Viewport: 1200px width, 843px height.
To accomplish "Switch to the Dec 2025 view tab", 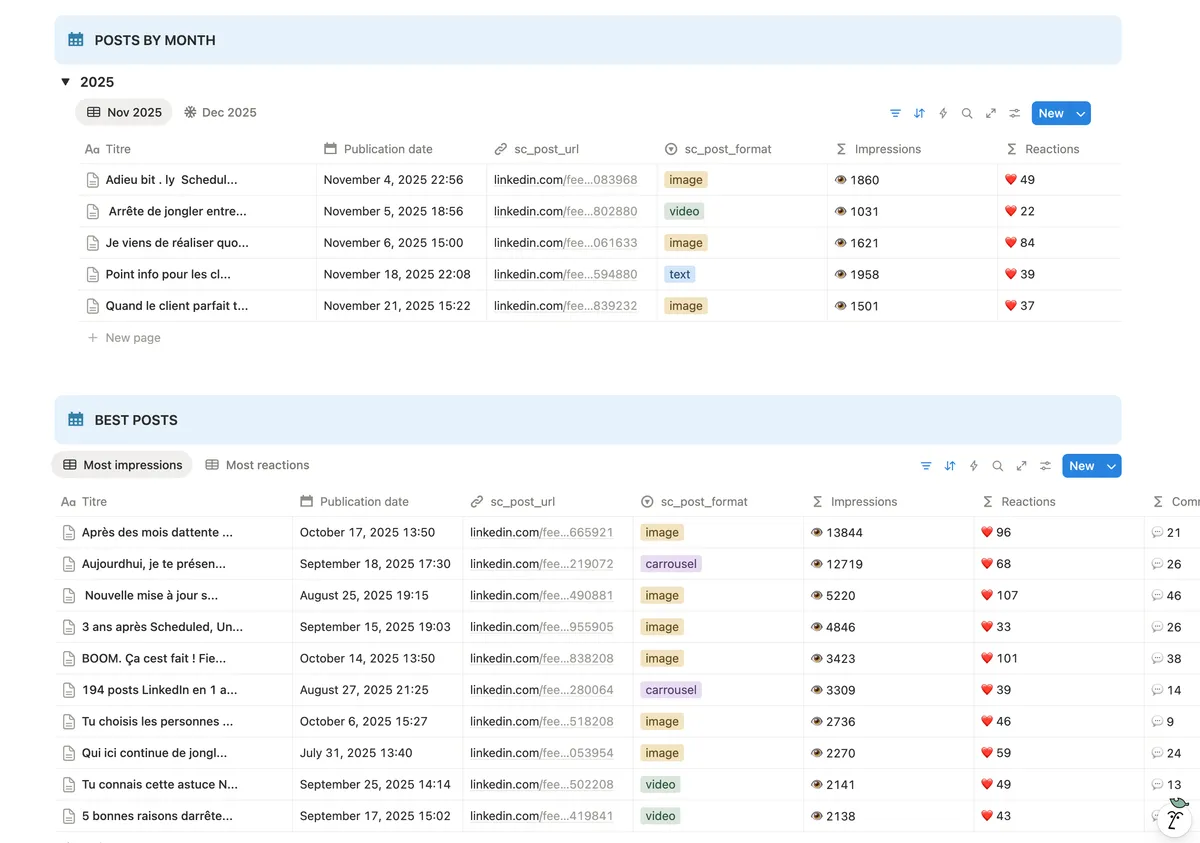I will (x=220, y=113).
